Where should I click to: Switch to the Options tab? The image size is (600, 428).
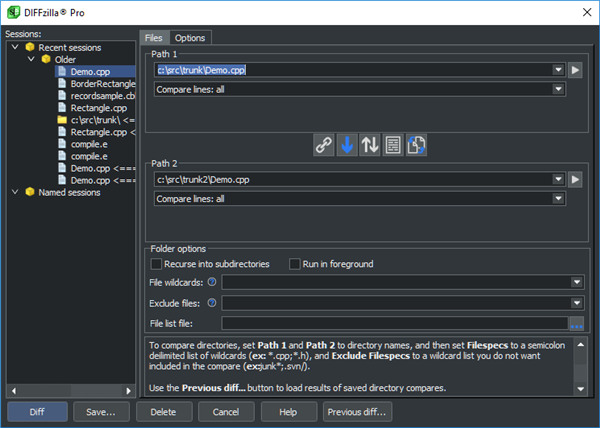[x=190, y=38]
